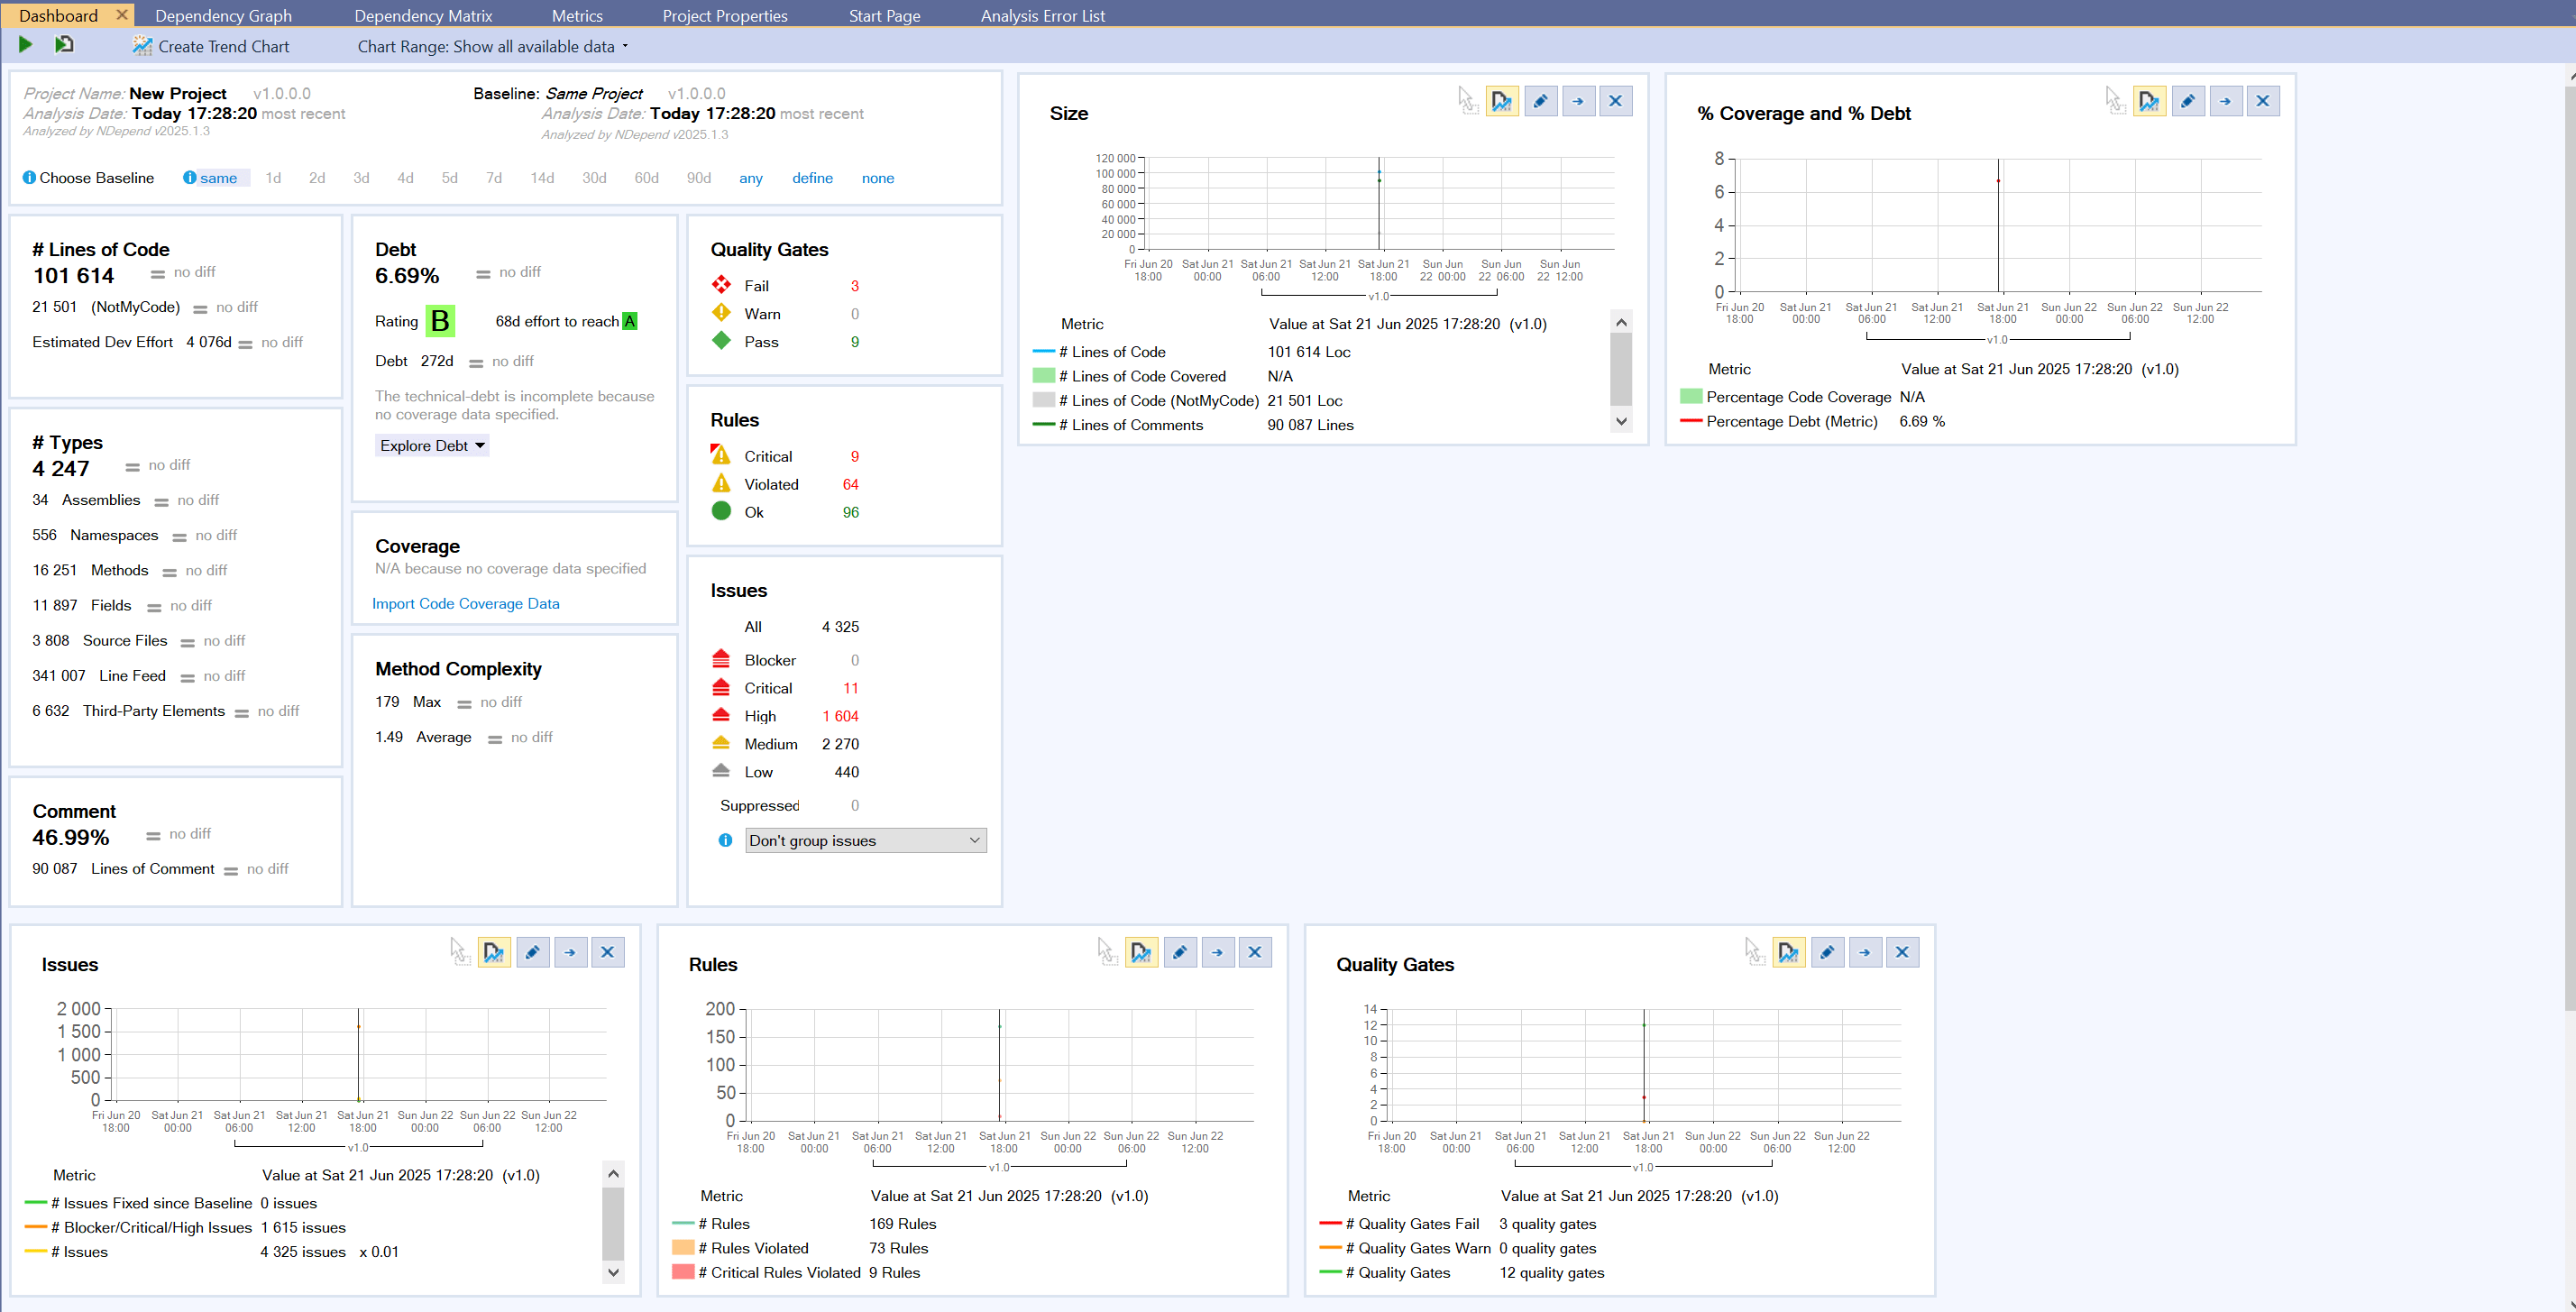The width and height of the screenshot is (2576, 1312).
Task: Click the arrow icon on Issues chart
Action: click(x=570, y=952)
